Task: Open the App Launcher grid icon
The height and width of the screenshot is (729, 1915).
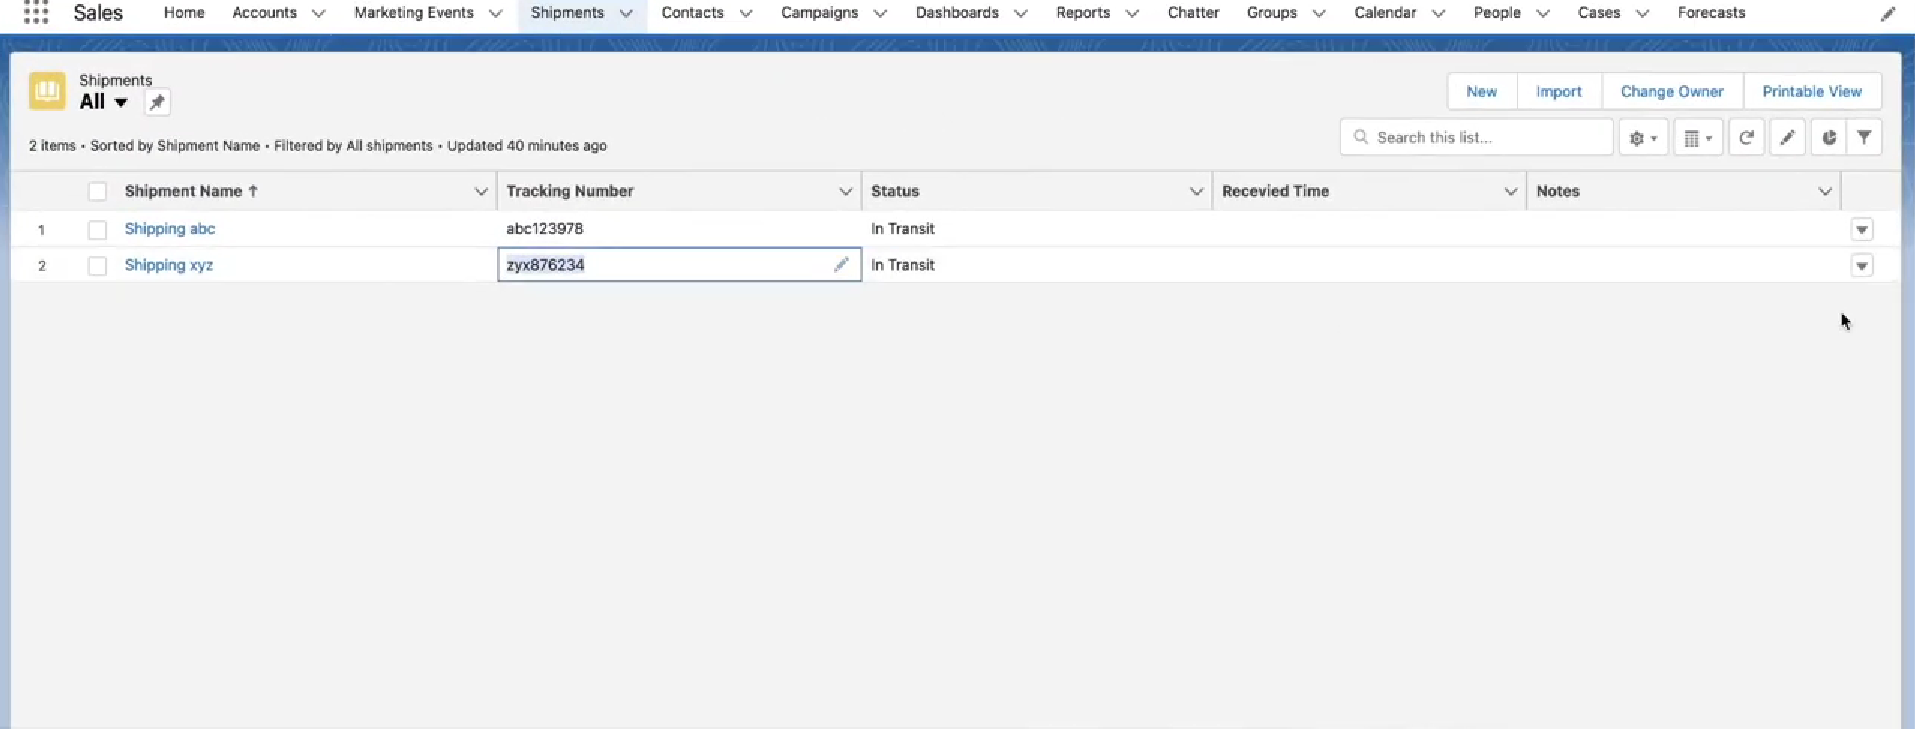Action: pos(36,12)
